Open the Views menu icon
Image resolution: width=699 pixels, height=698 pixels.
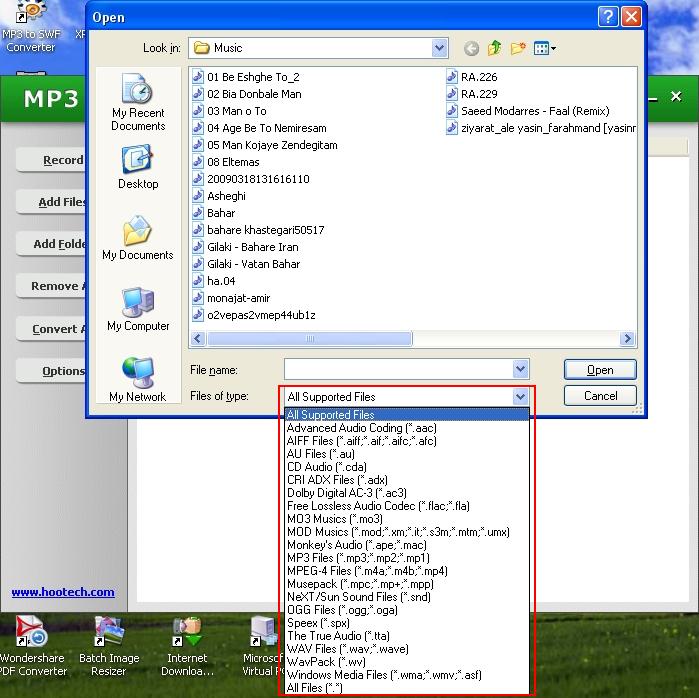point(545,48)
